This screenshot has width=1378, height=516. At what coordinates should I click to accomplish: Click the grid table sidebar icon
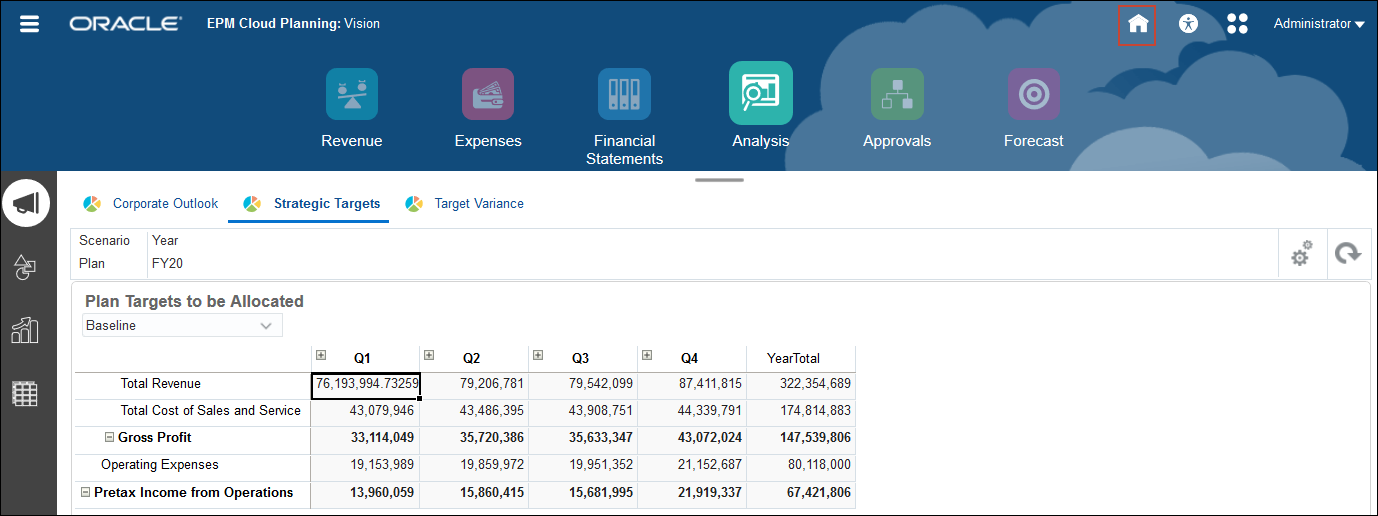[25, 393]
